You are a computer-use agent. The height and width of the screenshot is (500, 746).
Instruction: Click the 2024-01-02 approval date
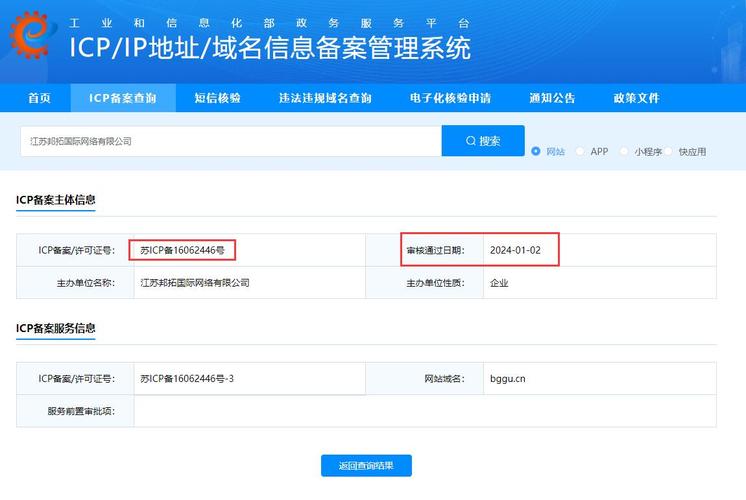click(515, 250)
